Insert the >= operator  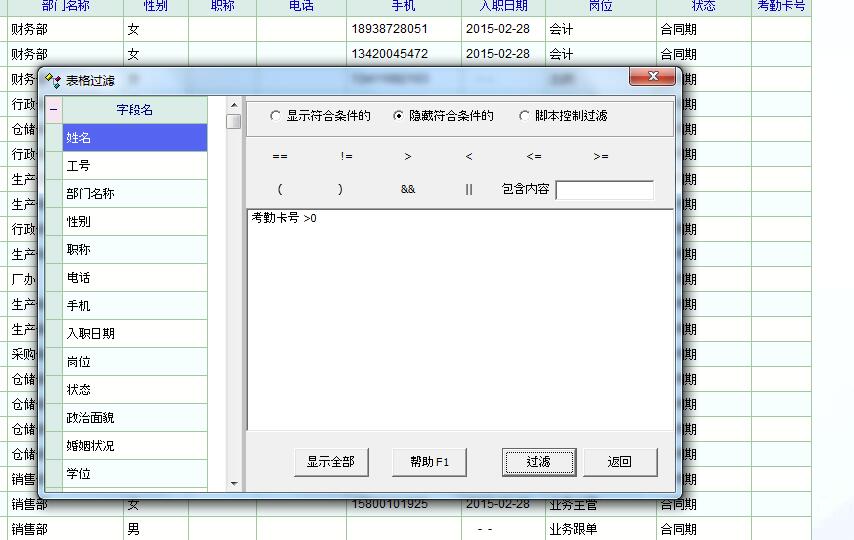[600, 157]
